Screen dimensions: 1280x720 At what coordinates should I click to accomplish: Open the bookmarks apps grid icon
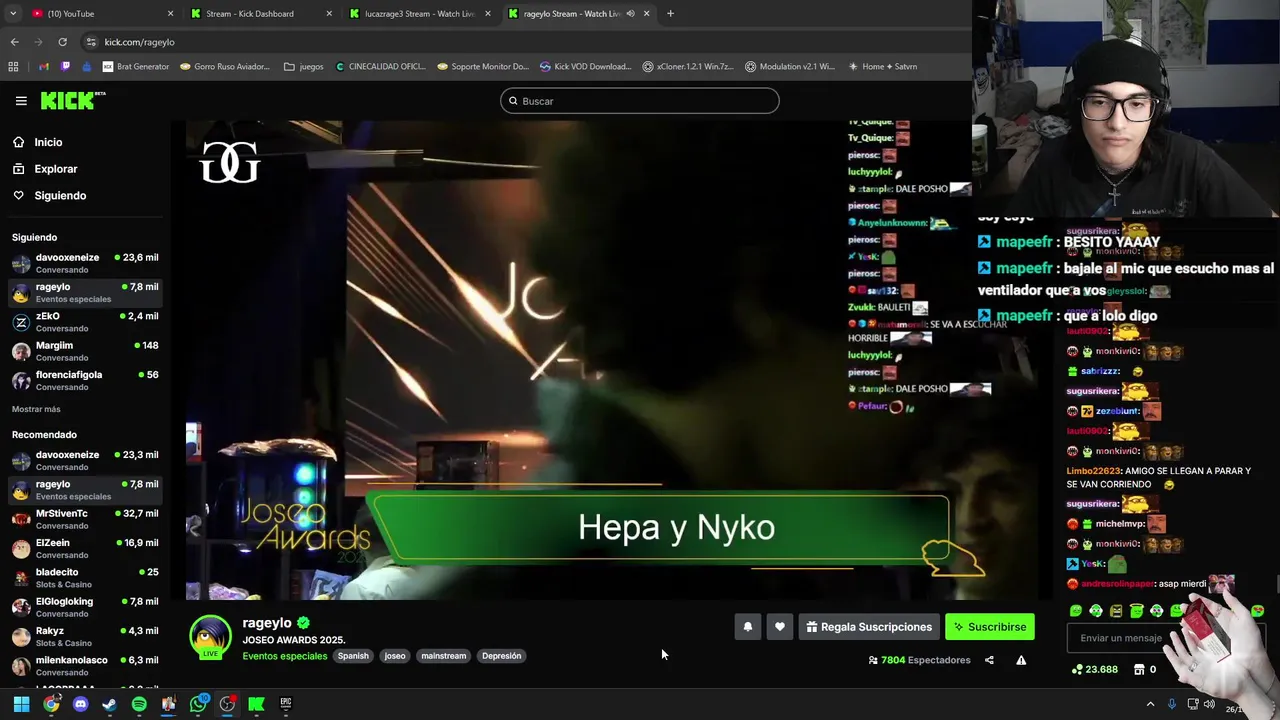coord(13,67)
